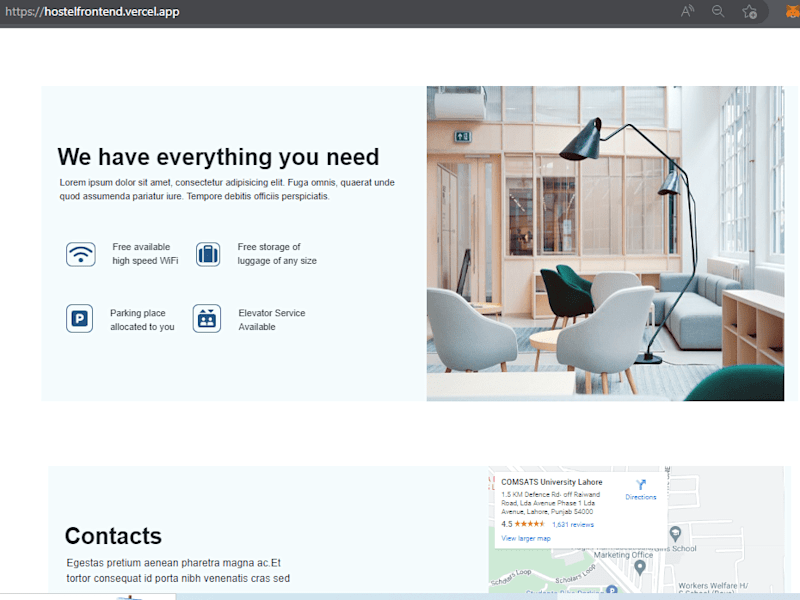This screenshot has height=600, width=800.
Task: Click the elevator service icon
Action: pos(207,318)
